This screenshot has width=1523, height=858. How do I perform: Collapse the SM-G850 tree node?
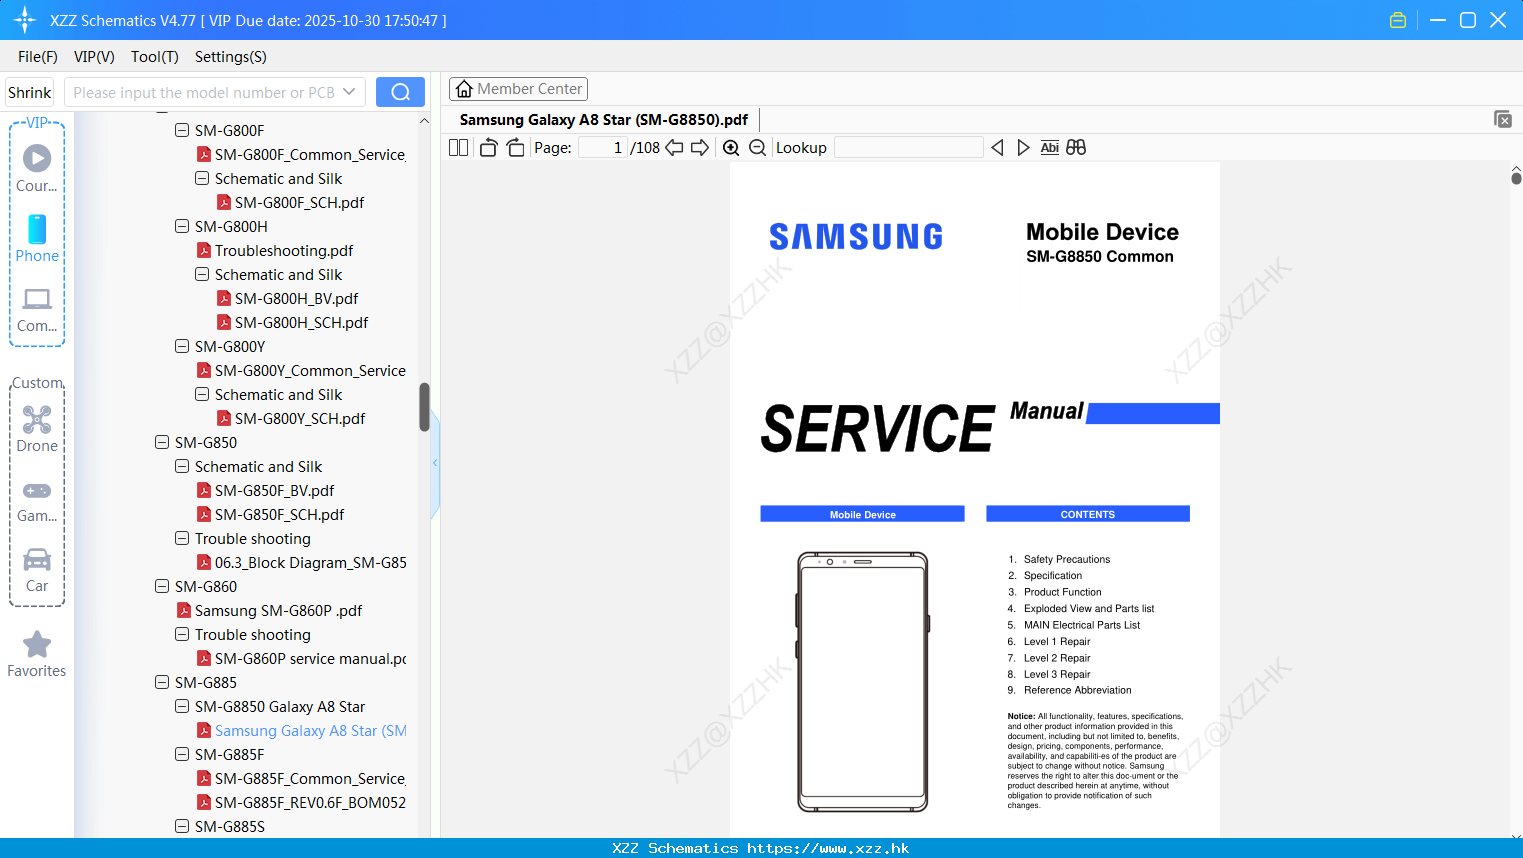coord(162,442)
